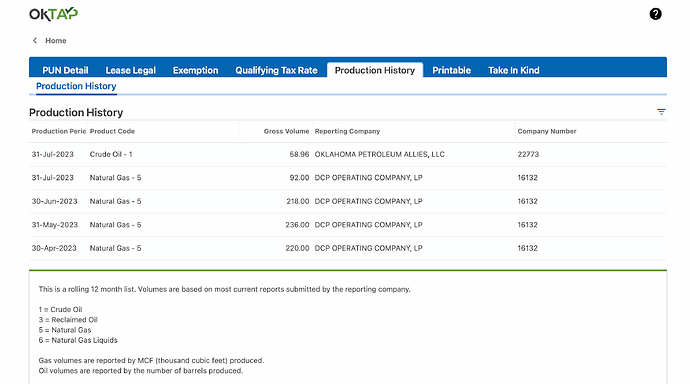Viewport: 690px width, 384px height.
Task: Click the '6 = Natural Gas Liquids' legend line
Action: point(78,340)
